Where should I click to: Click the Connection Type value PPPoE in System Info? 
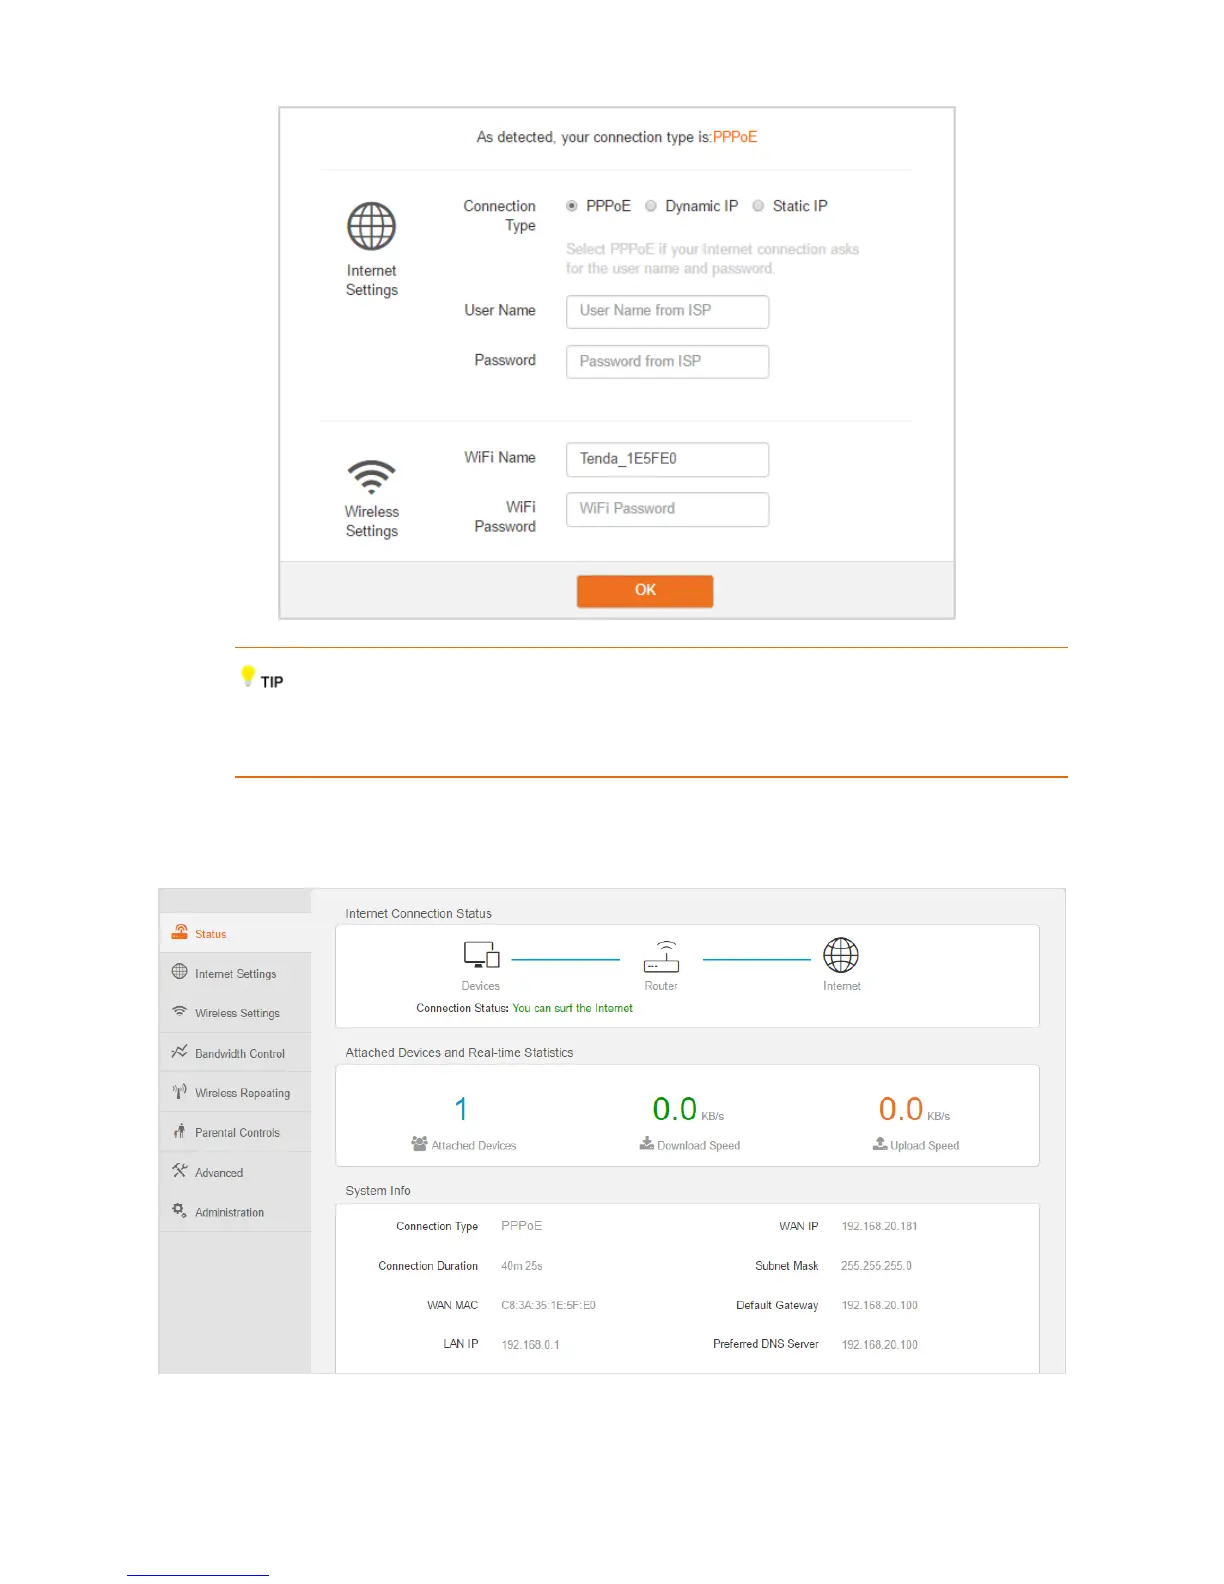[x=521, y=1226]
